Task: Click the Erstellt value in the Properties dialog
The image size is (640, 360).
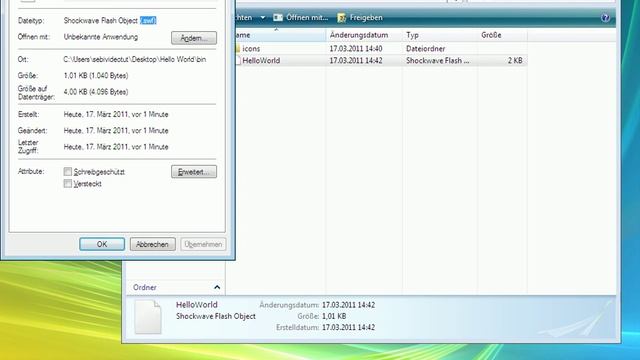Action: click(116, 114)
